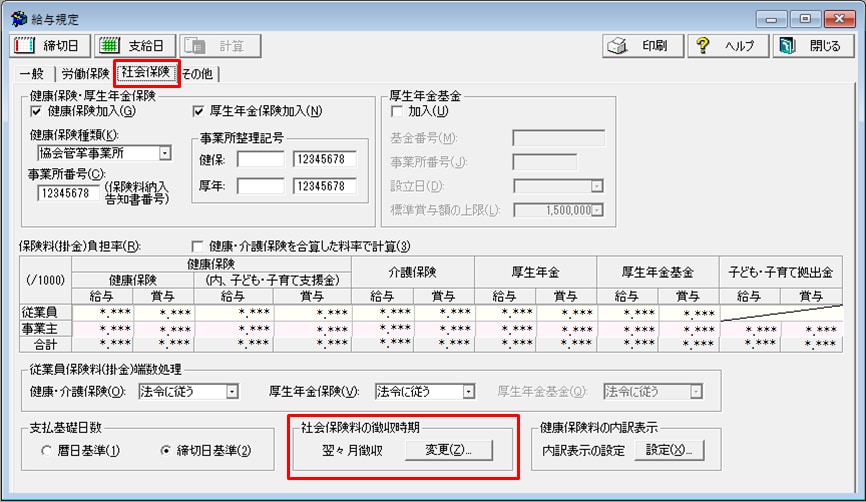The height and width of the screenshot is (502, 866).
Task: Open the 厚生年金保険 端数処理 dropdown
Action: click(467, 392)
